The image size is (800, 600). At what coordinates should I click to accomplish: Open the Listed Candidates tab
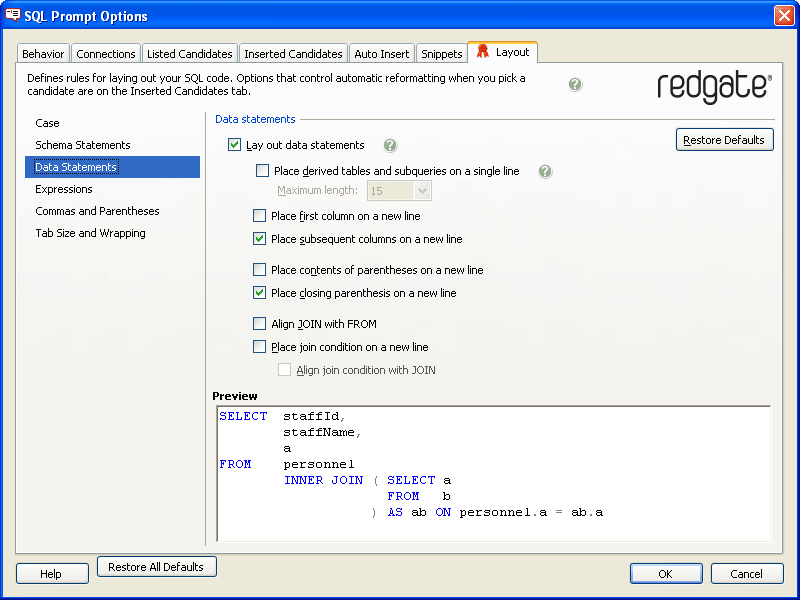pyautogui.click(x=189, y=54)
